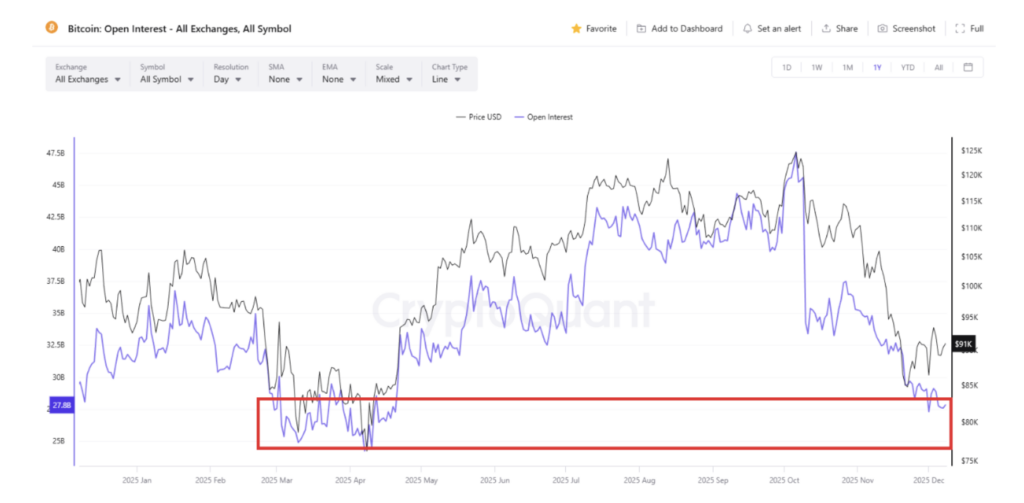This screenshot has width=1024, height=503.
Task: Click the Screenshot camera icon
Action: tap(883, 29)
